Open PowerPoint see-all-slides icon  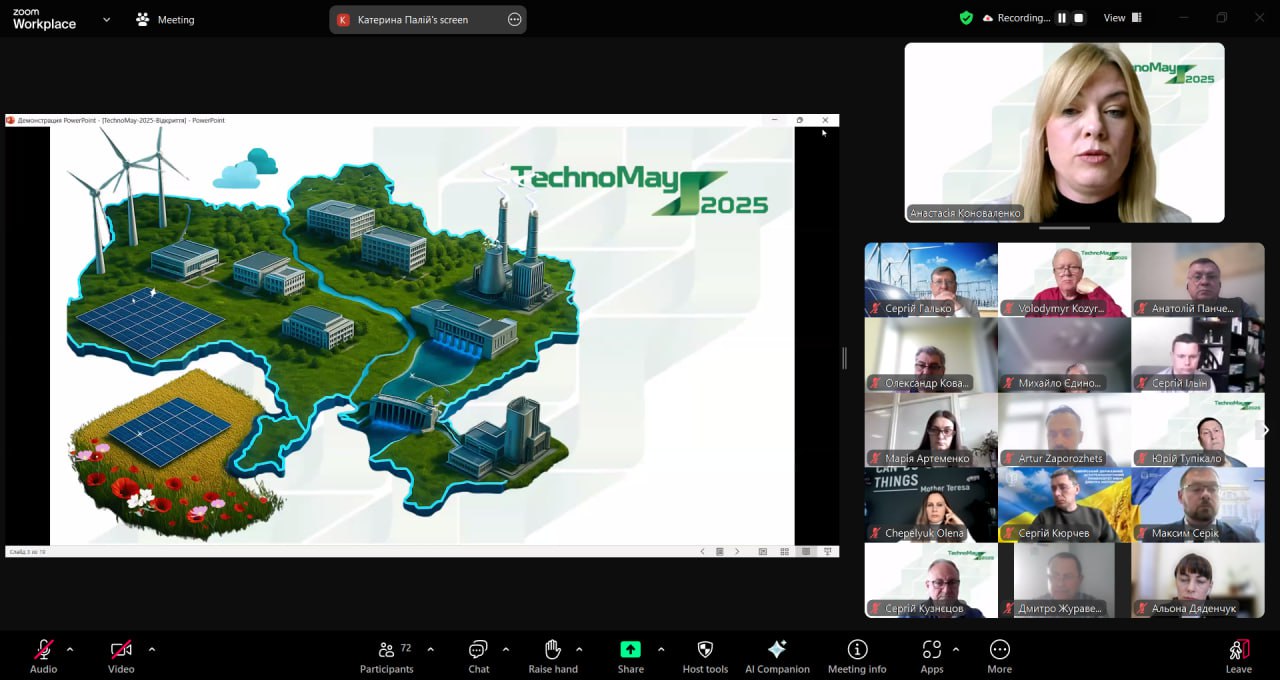click(719, 551)
